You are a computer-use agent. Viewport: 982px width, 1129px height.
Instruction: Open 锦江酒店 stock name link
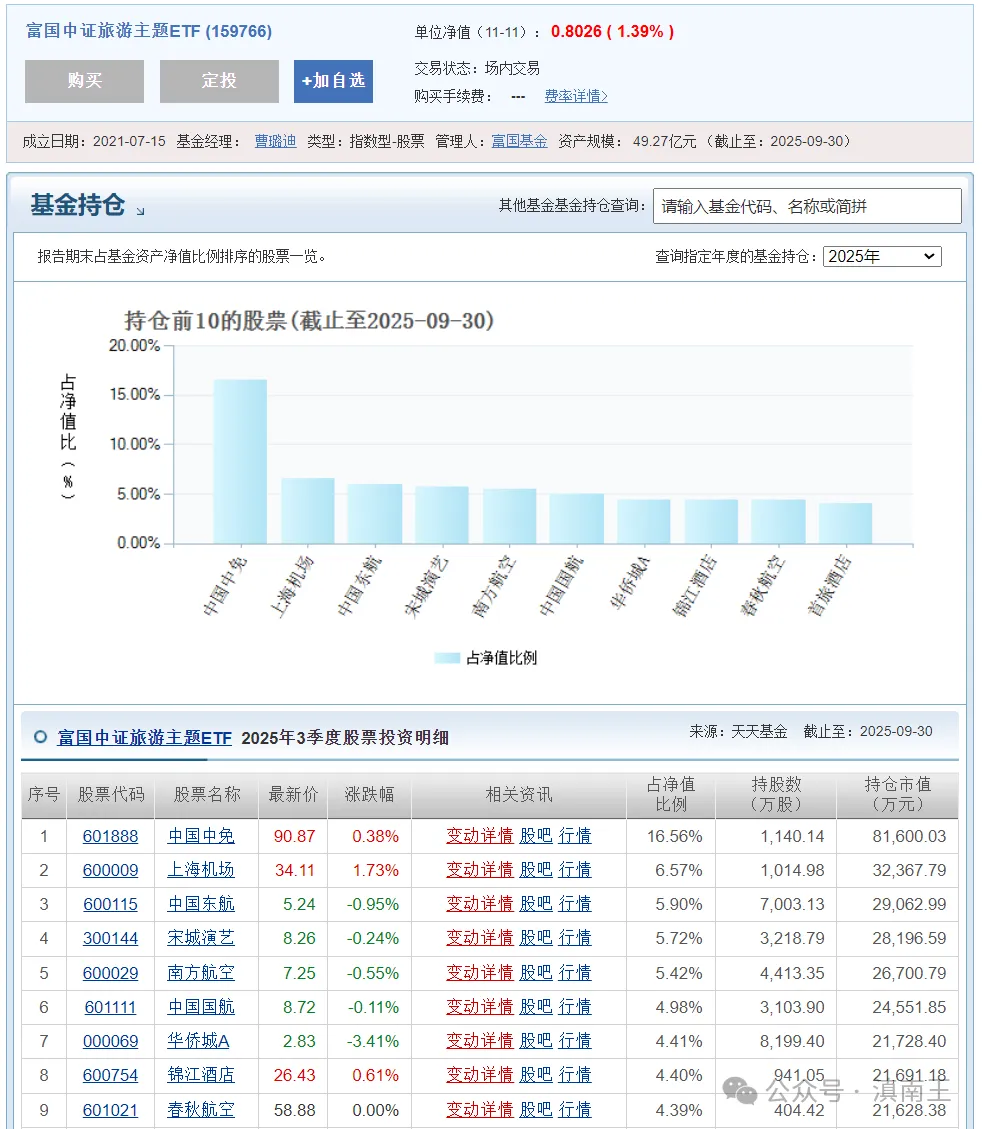pos(201,1075)
